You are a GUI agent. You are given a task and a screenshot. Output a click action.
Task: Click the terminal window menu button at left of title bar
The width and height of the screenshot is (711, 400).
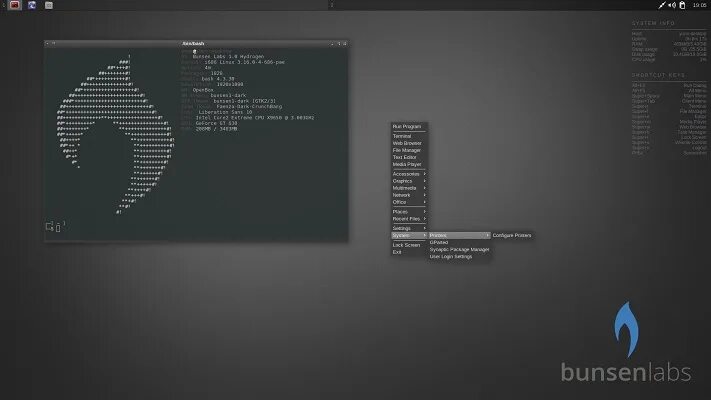pos(48,44)
